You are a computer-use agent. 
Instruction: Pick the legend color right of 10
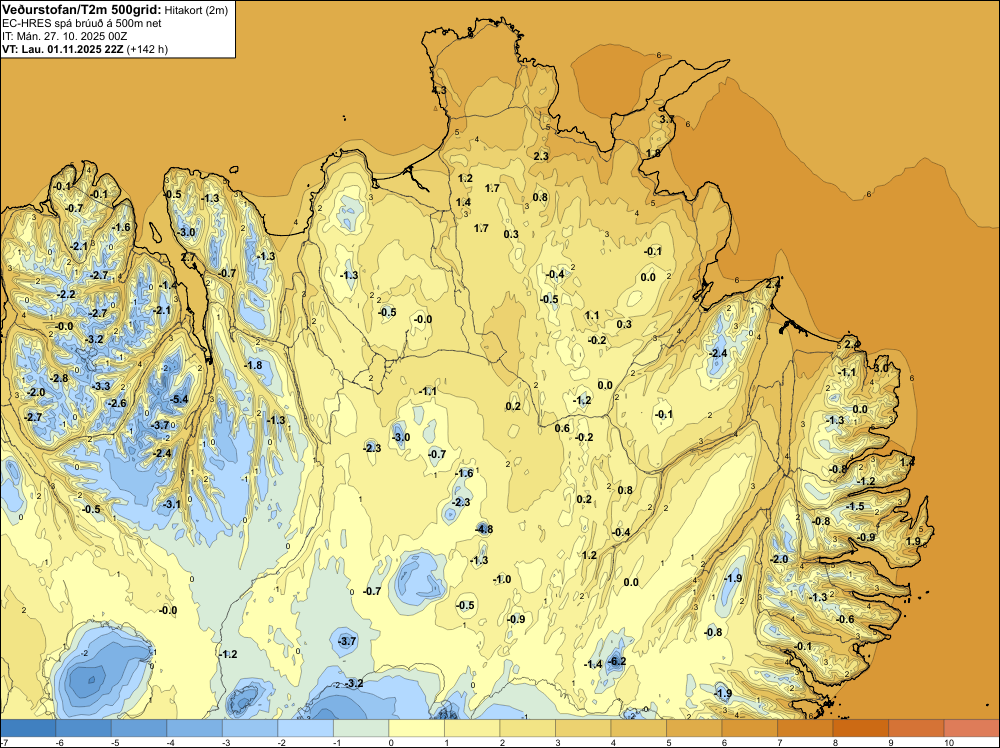tap(971, 728)
